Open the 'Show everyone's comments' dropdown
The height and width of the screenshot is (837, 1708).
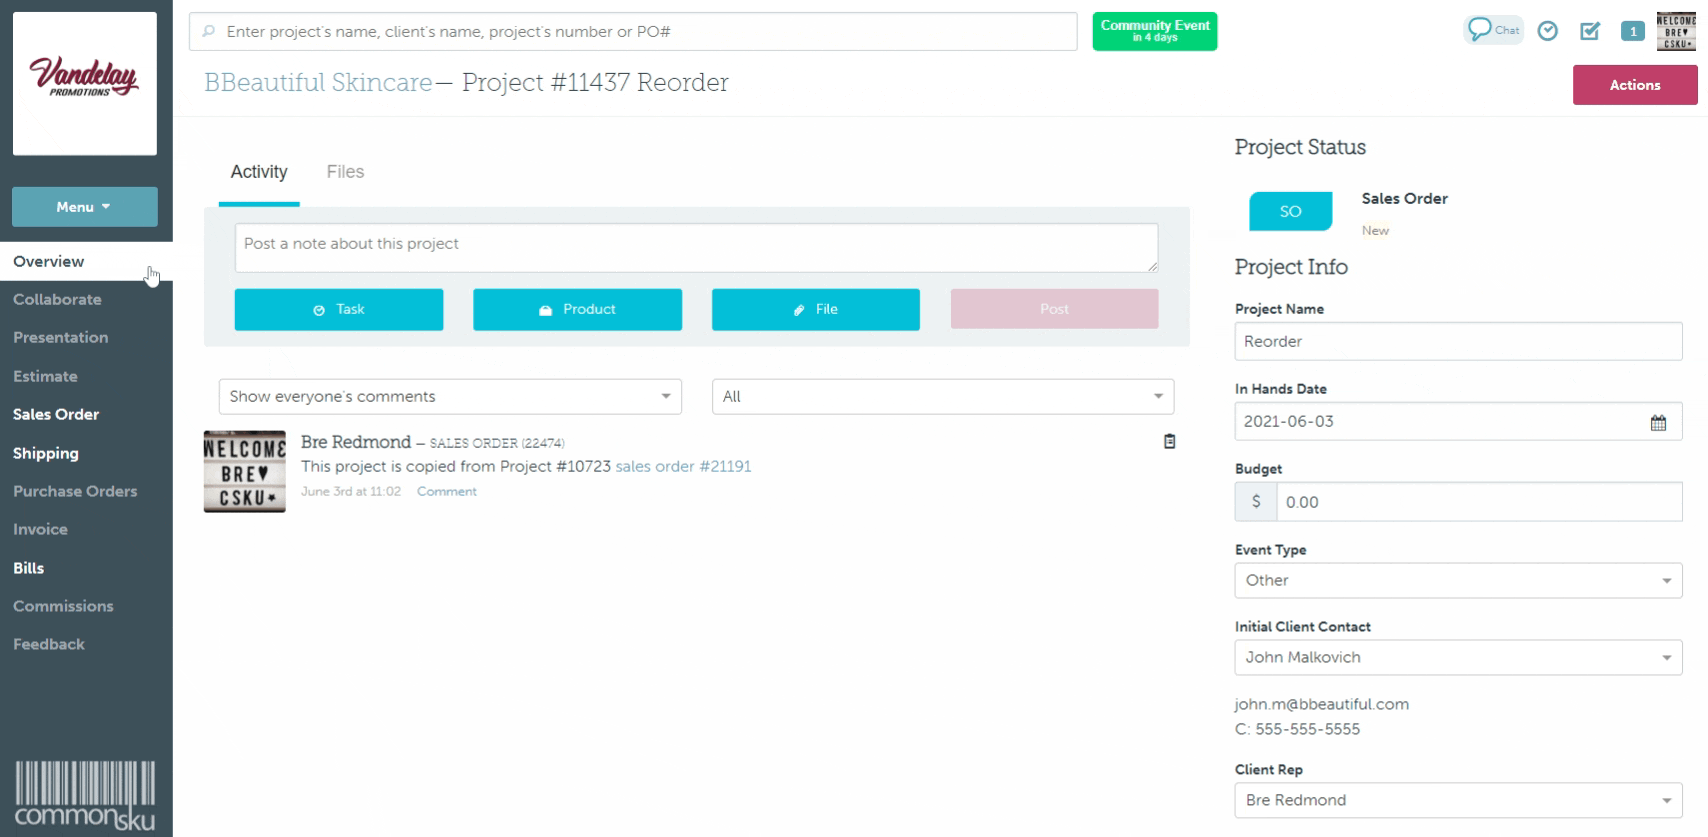click(450, 397)
